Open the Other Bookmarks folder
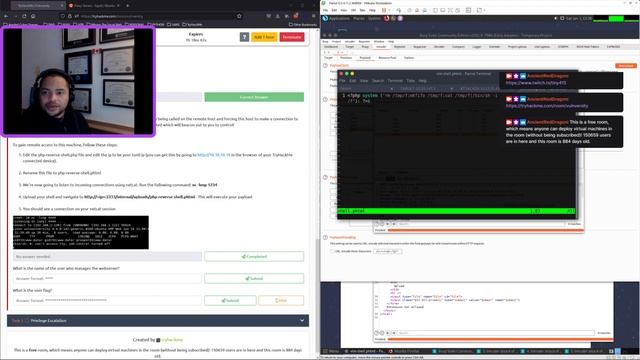Viewport: 640px width, 360px height. [302, 24]
